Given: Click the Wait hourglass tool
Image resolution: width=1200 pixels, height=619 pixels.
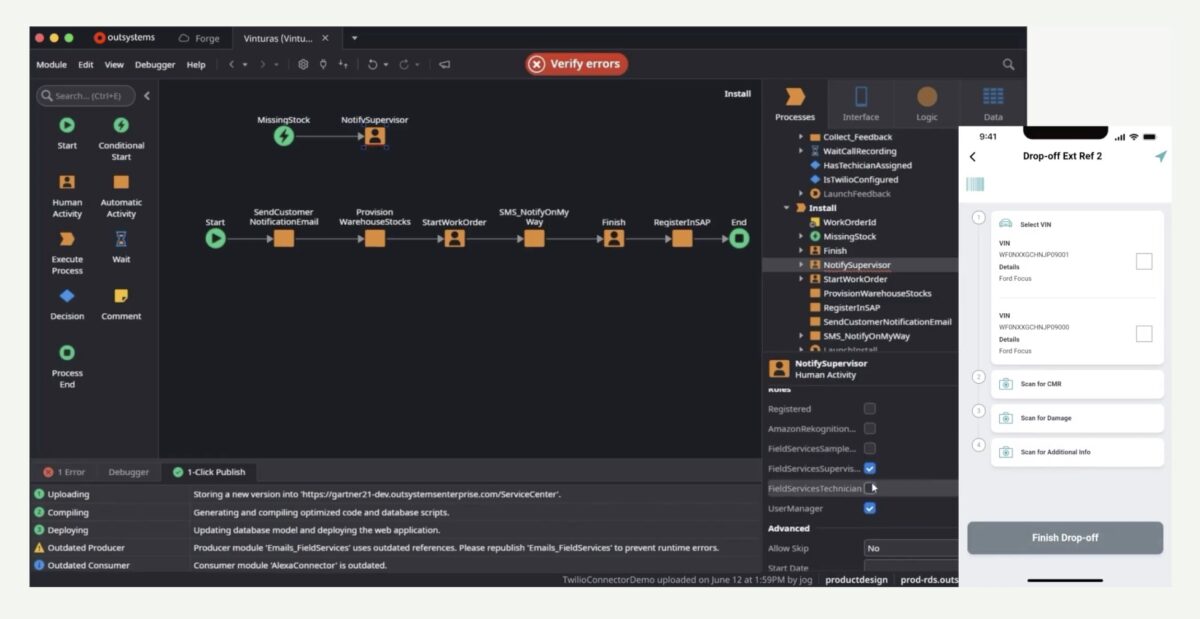Looking at the screenshot, I should (121, 239).
